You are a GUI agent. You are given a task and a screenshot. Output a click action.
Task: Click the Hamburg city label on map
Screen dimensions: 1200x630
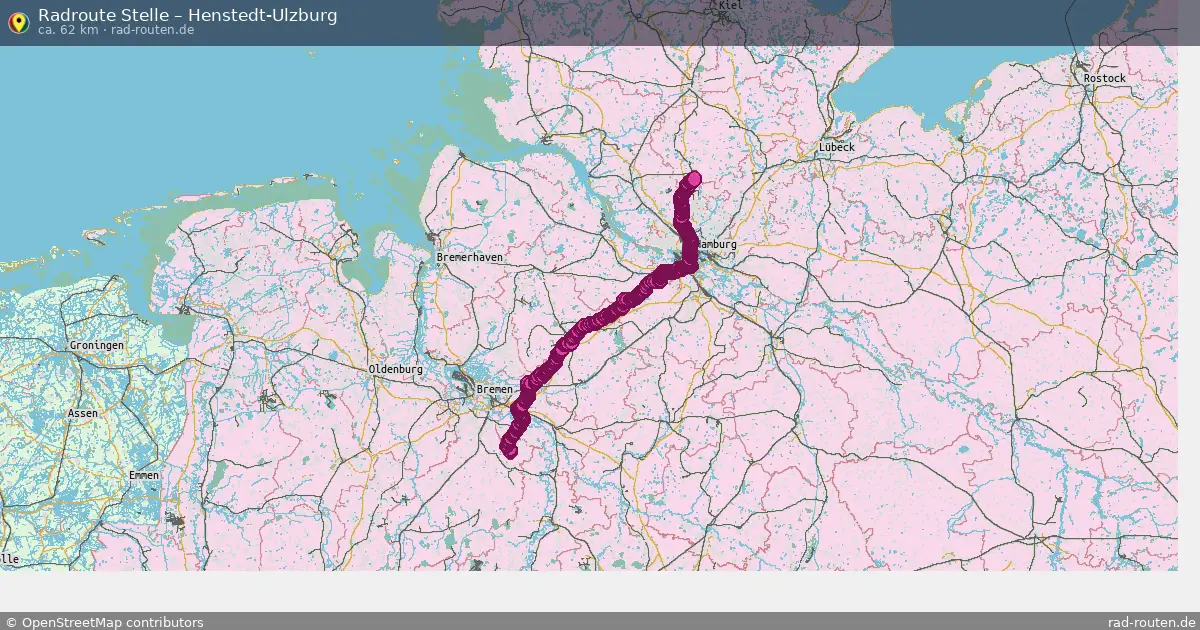[x=717, y=244]
